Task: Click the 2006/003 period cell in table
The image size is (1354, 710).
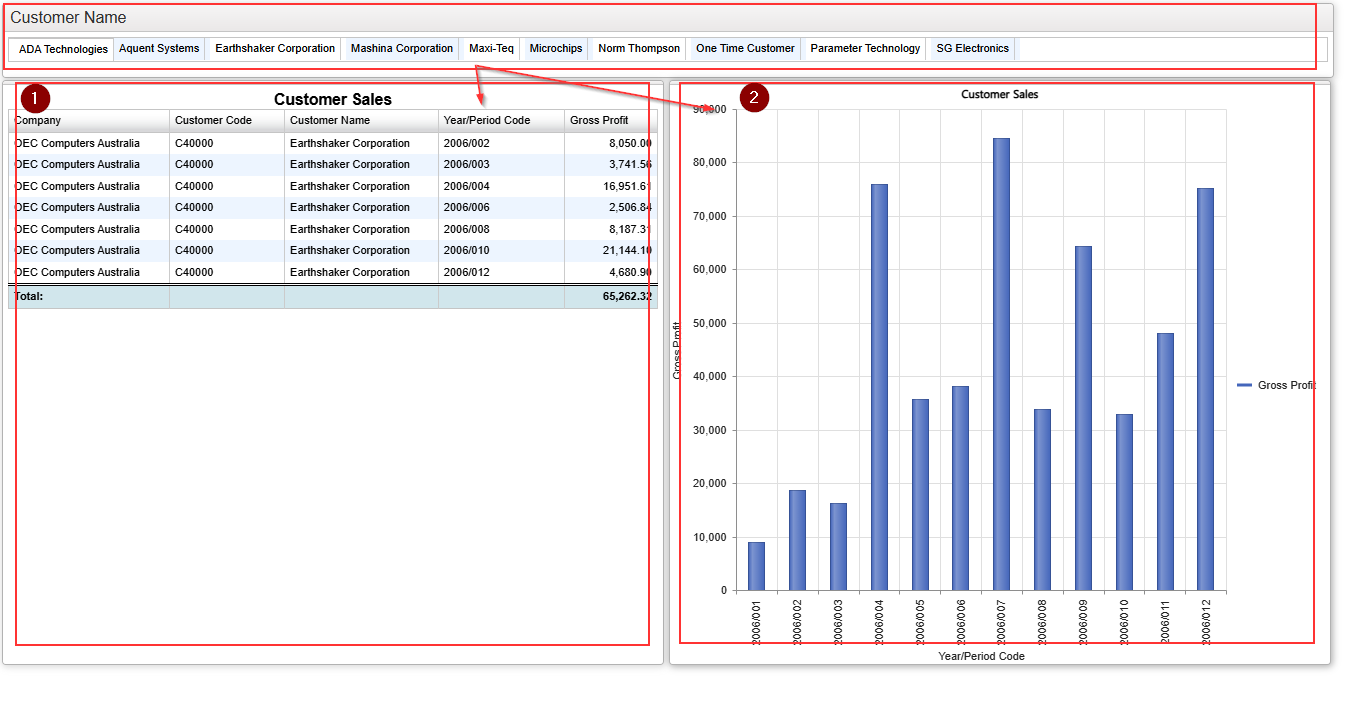Action: pos(501,165)
